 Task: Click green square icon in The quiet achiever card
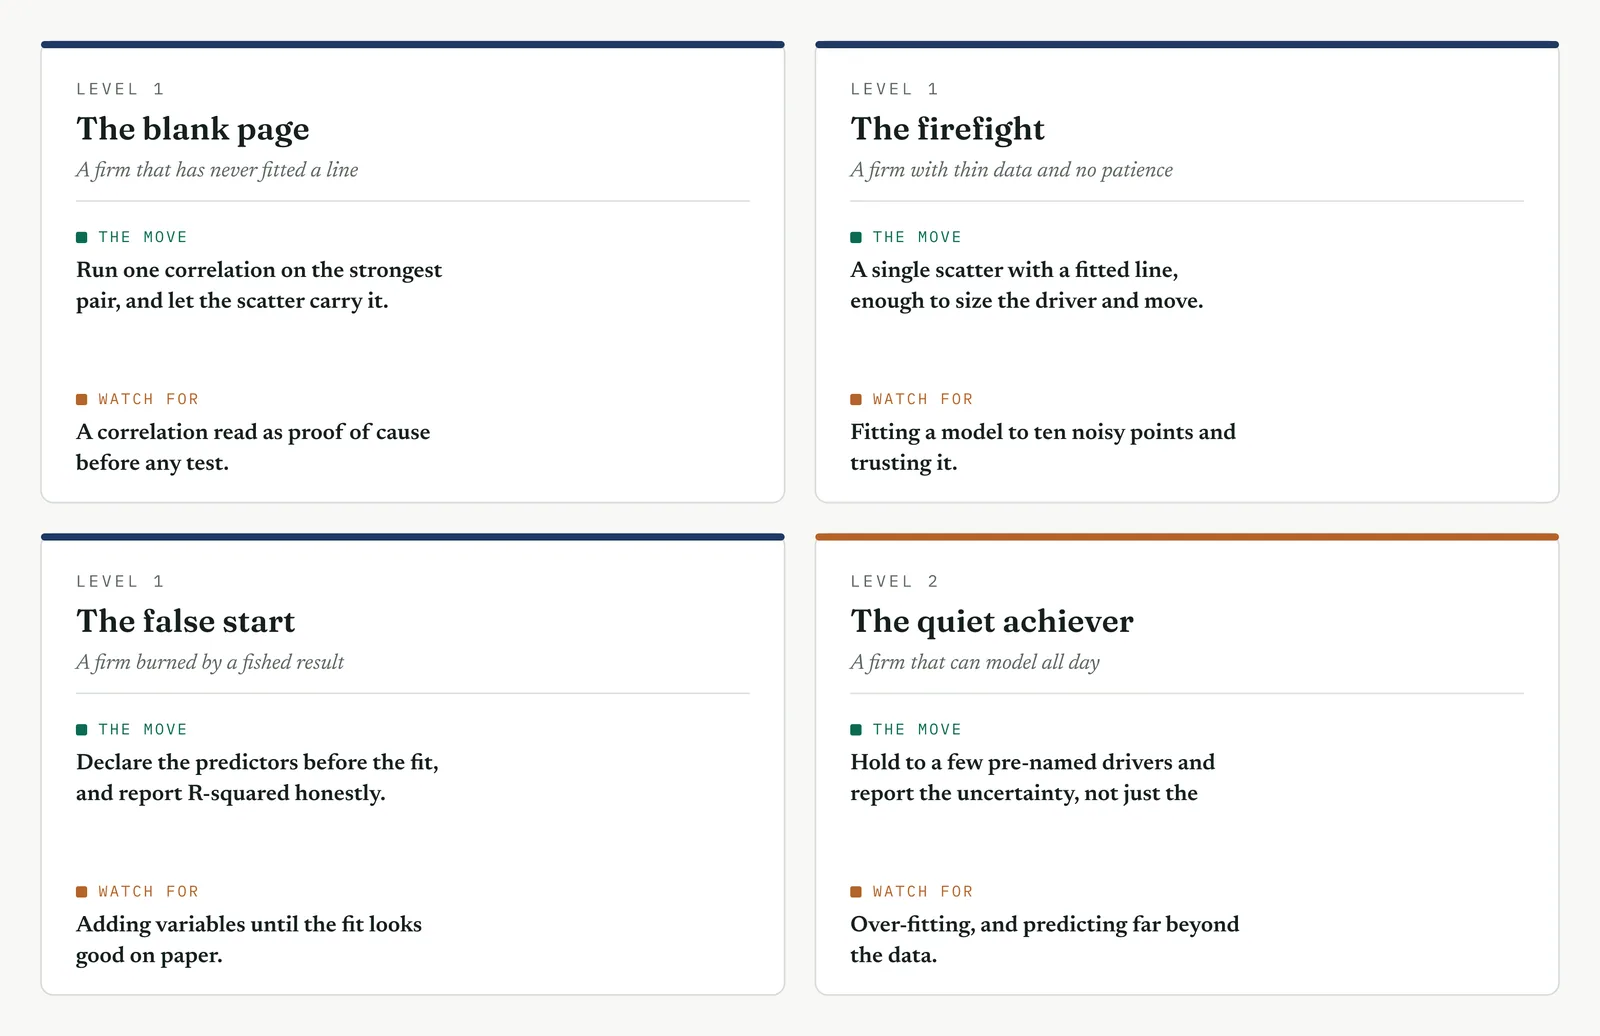click(x=856, y=729)
